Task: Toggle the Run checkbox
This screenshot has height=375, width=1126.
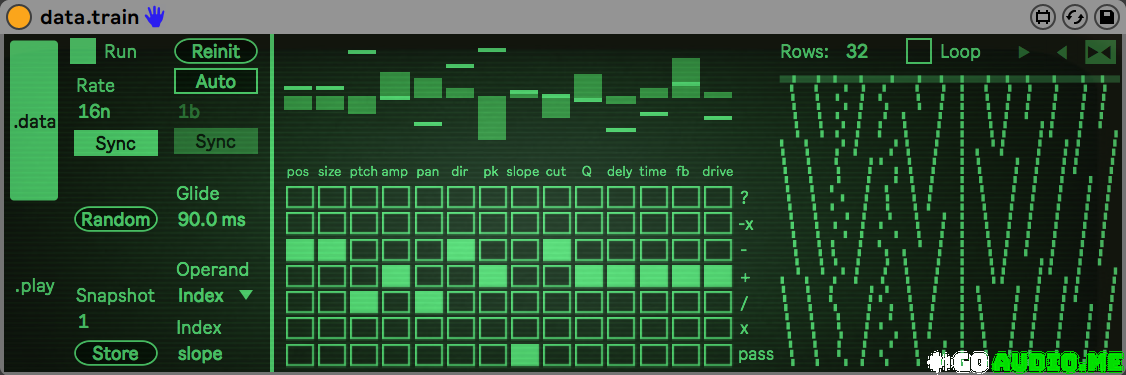Action: tap(83, 52)
